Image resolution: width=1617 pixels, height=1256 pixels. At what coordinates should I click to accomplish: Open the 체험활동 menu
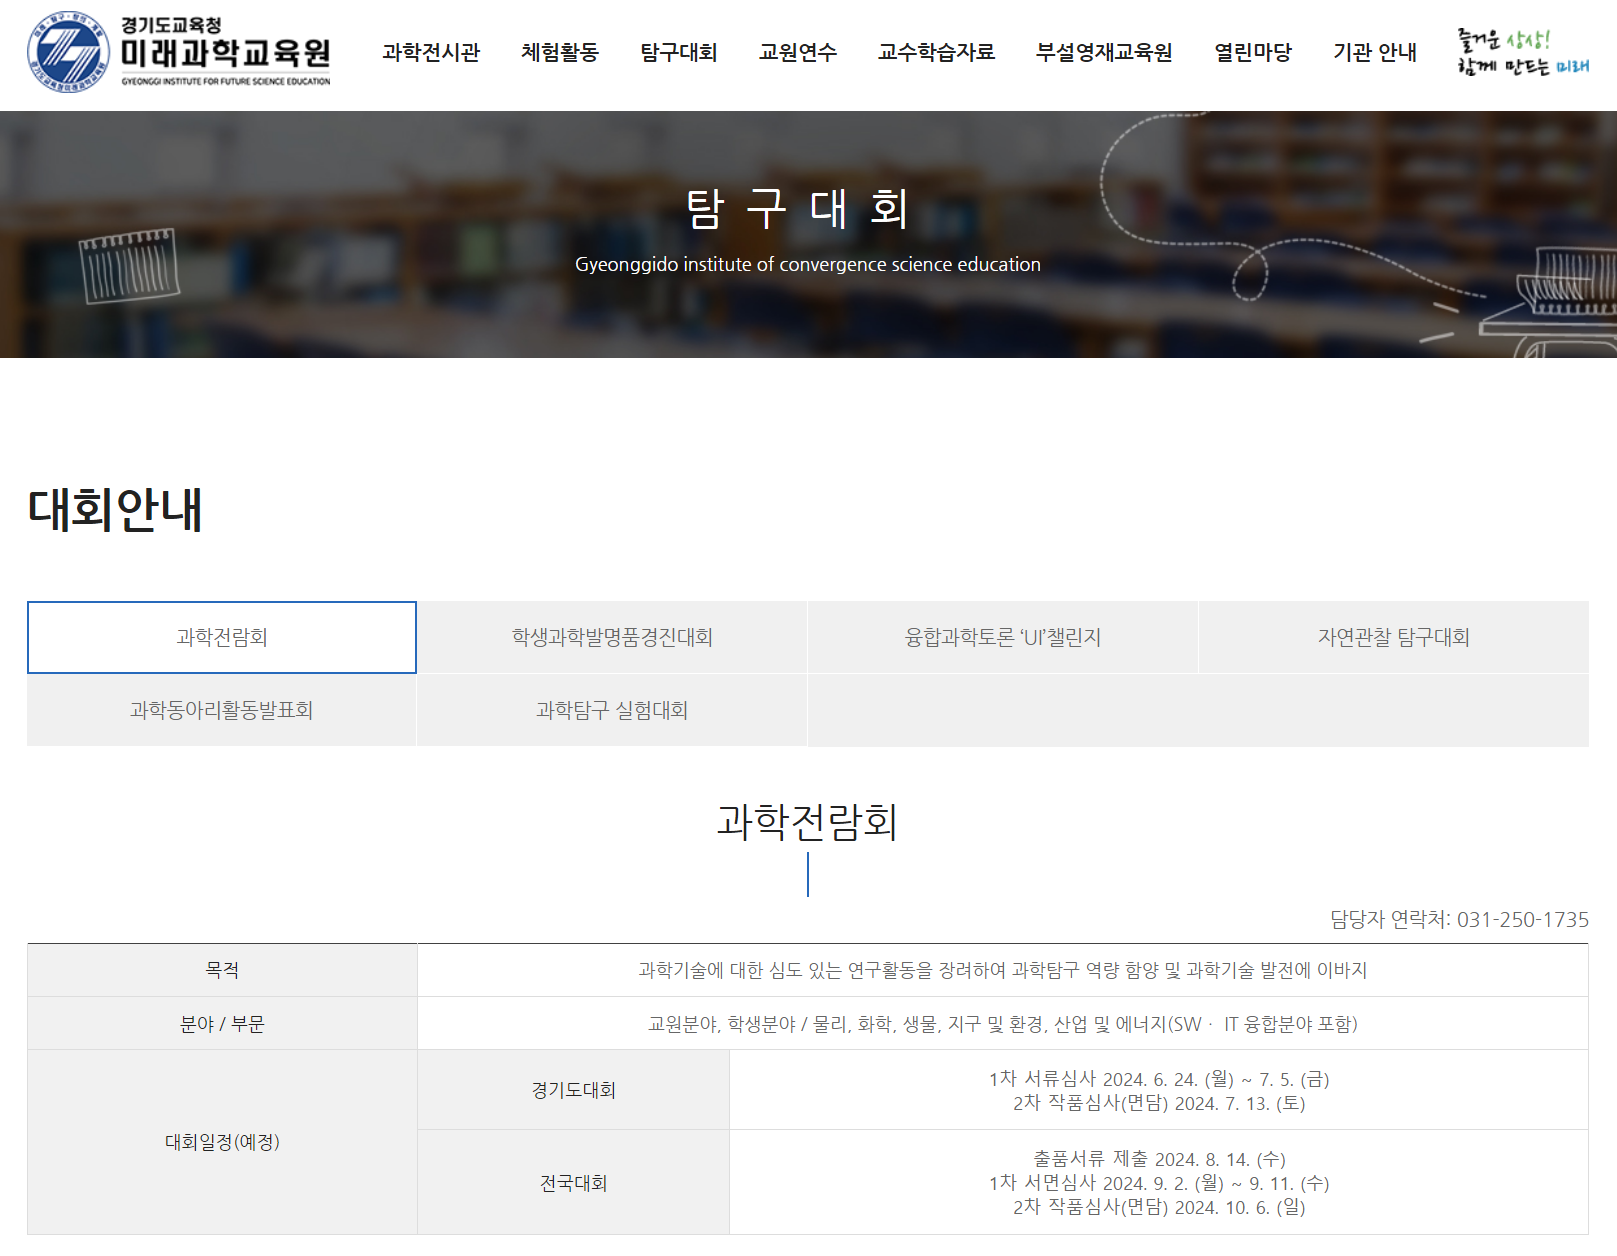click(560, 52)
